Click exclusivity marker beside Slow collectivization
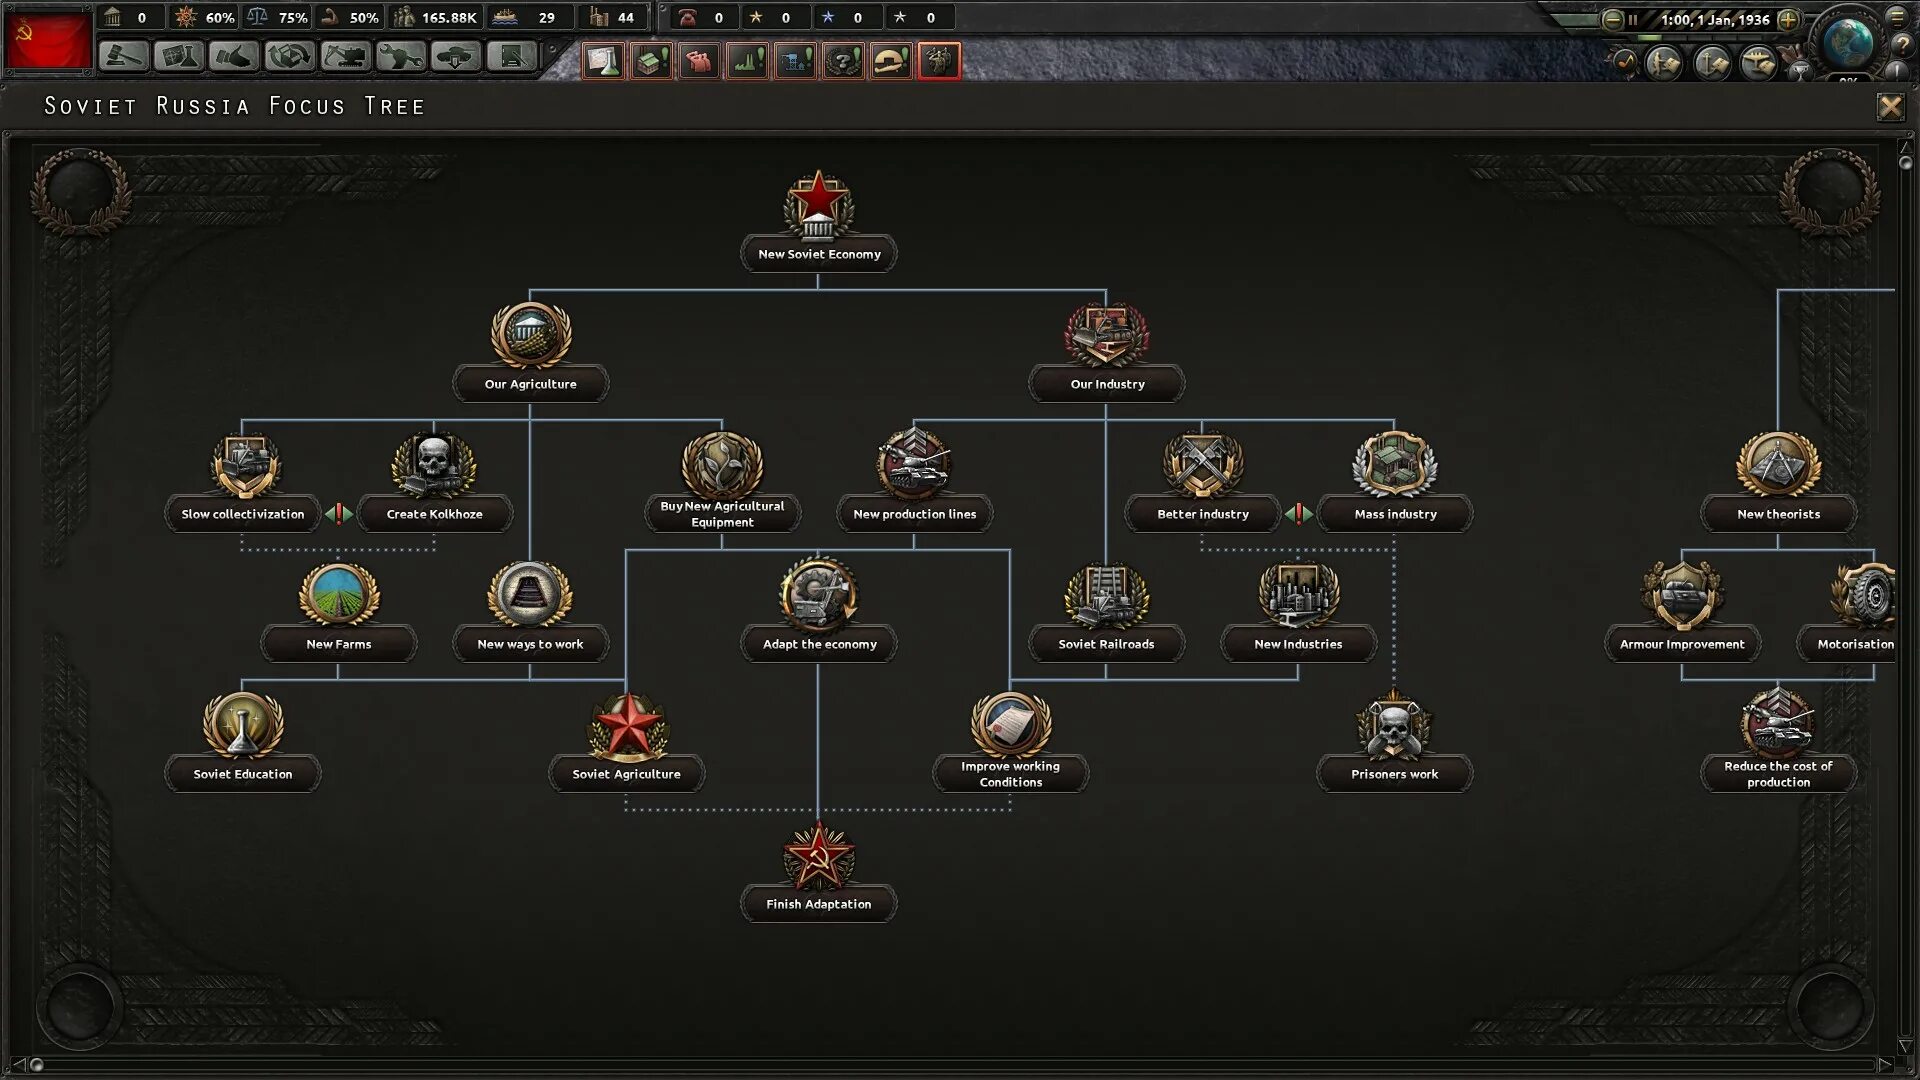The height and width of the screenshot is (1080, 1920). pos(339,514)
